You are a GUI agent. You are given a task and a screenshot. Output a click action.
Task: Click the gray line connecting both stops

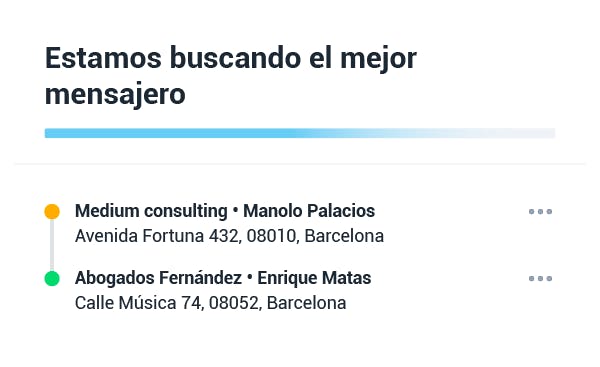click(x=52, y=245)
